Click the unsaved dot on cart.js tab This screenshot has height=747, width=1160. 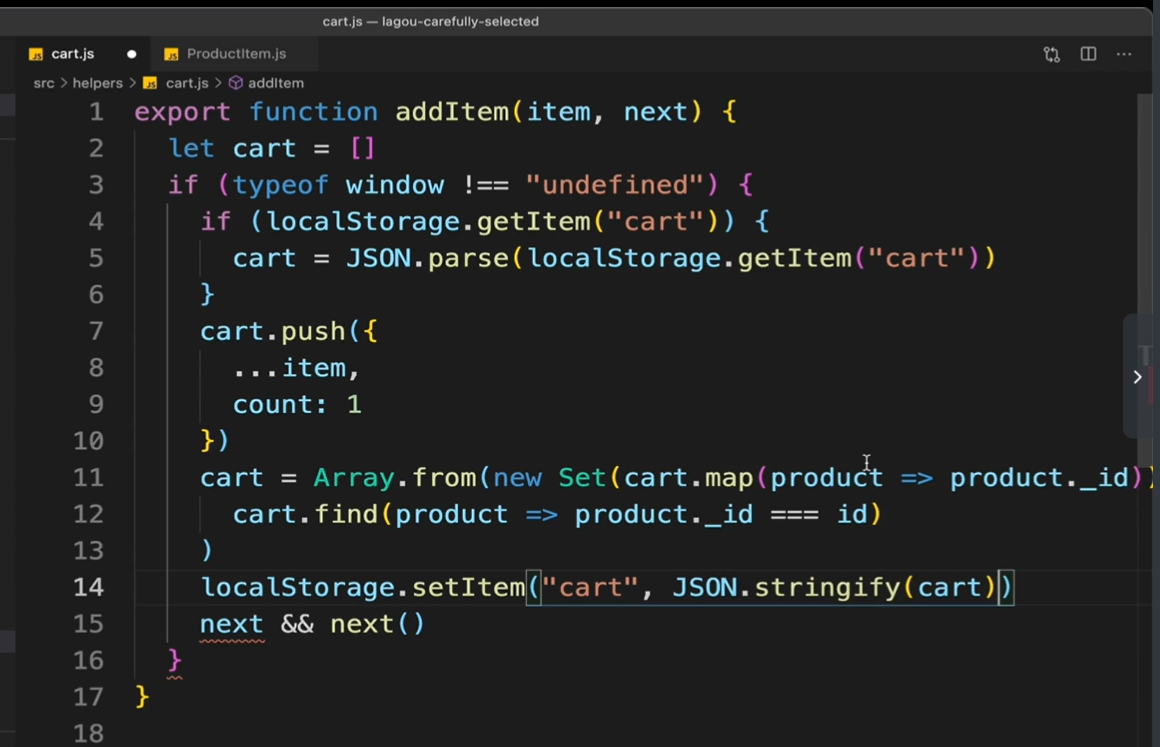(132, 54)
